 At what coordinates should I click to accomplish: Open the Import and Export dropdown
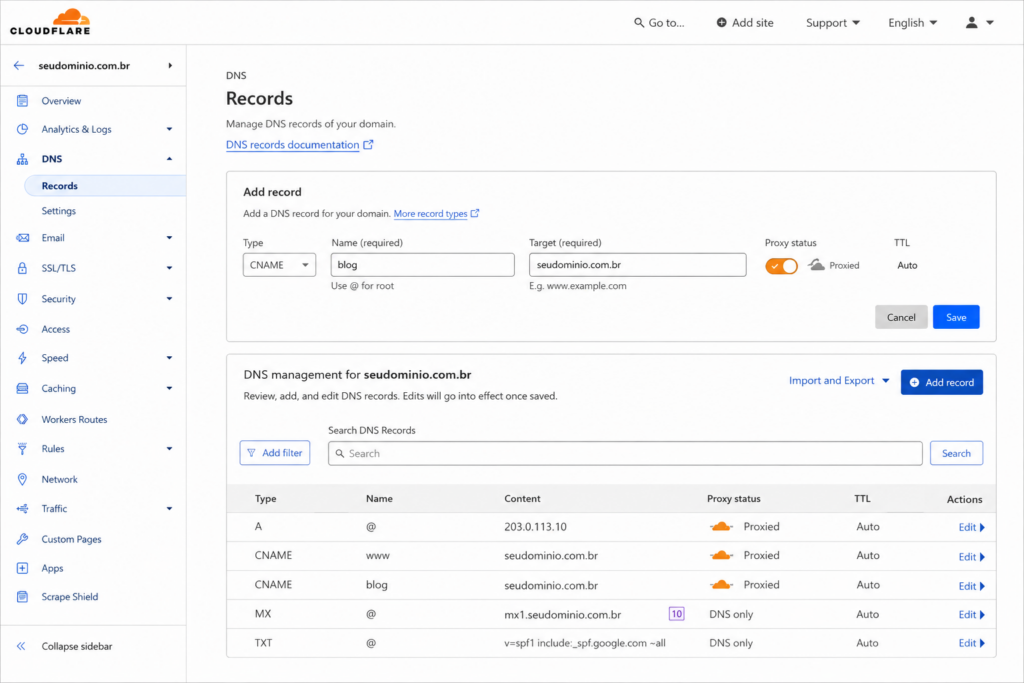click(839, 381)
